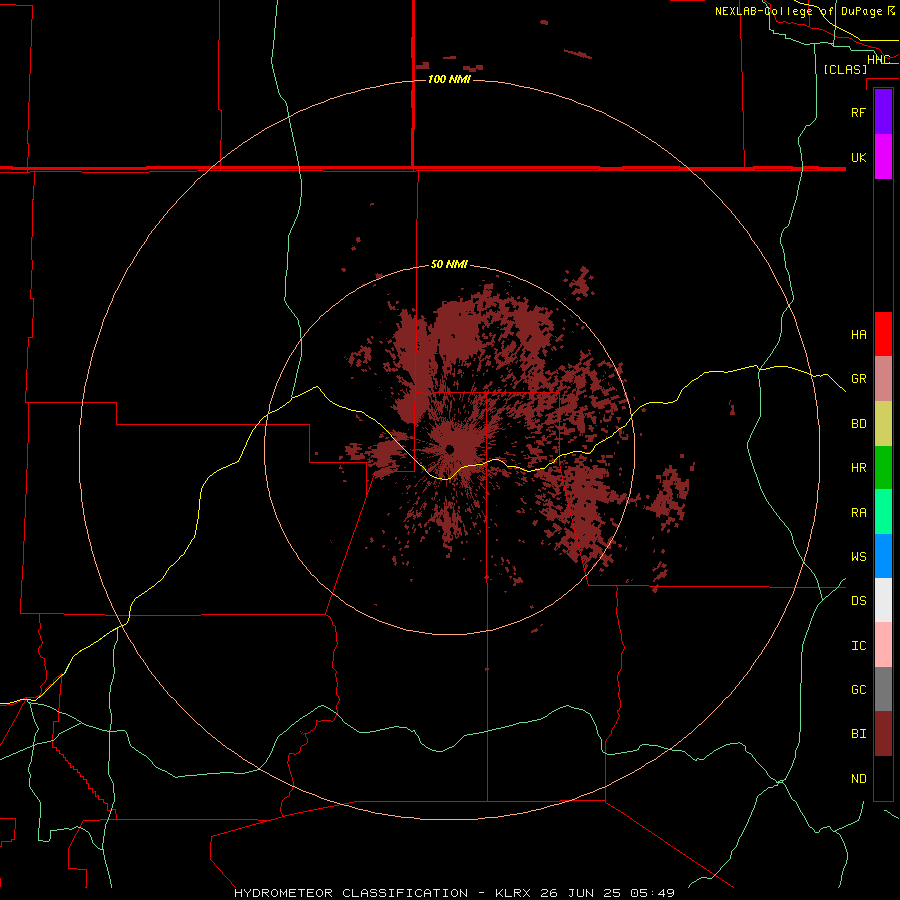The height and width of the screenshot is (900, 900).
Task: Click the BI legend label
Action: (x=859, y=734)
